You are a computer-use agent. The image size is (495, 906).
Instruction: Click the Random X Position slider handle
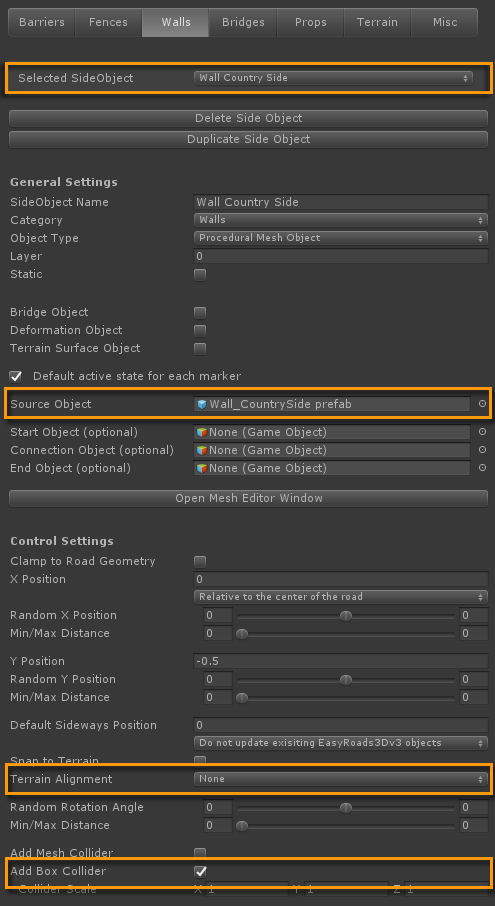pos(345,615)
